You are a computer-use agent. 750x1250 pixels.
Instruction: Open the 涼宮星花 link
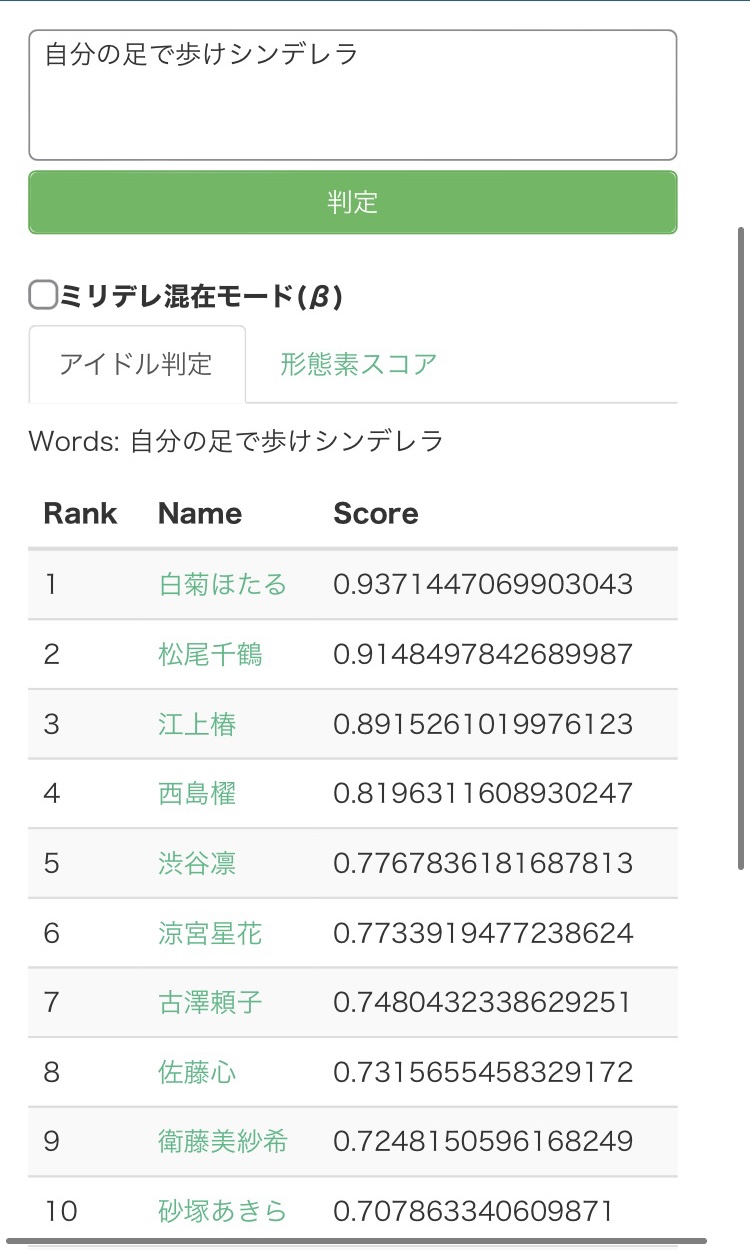tap(210, 933)
